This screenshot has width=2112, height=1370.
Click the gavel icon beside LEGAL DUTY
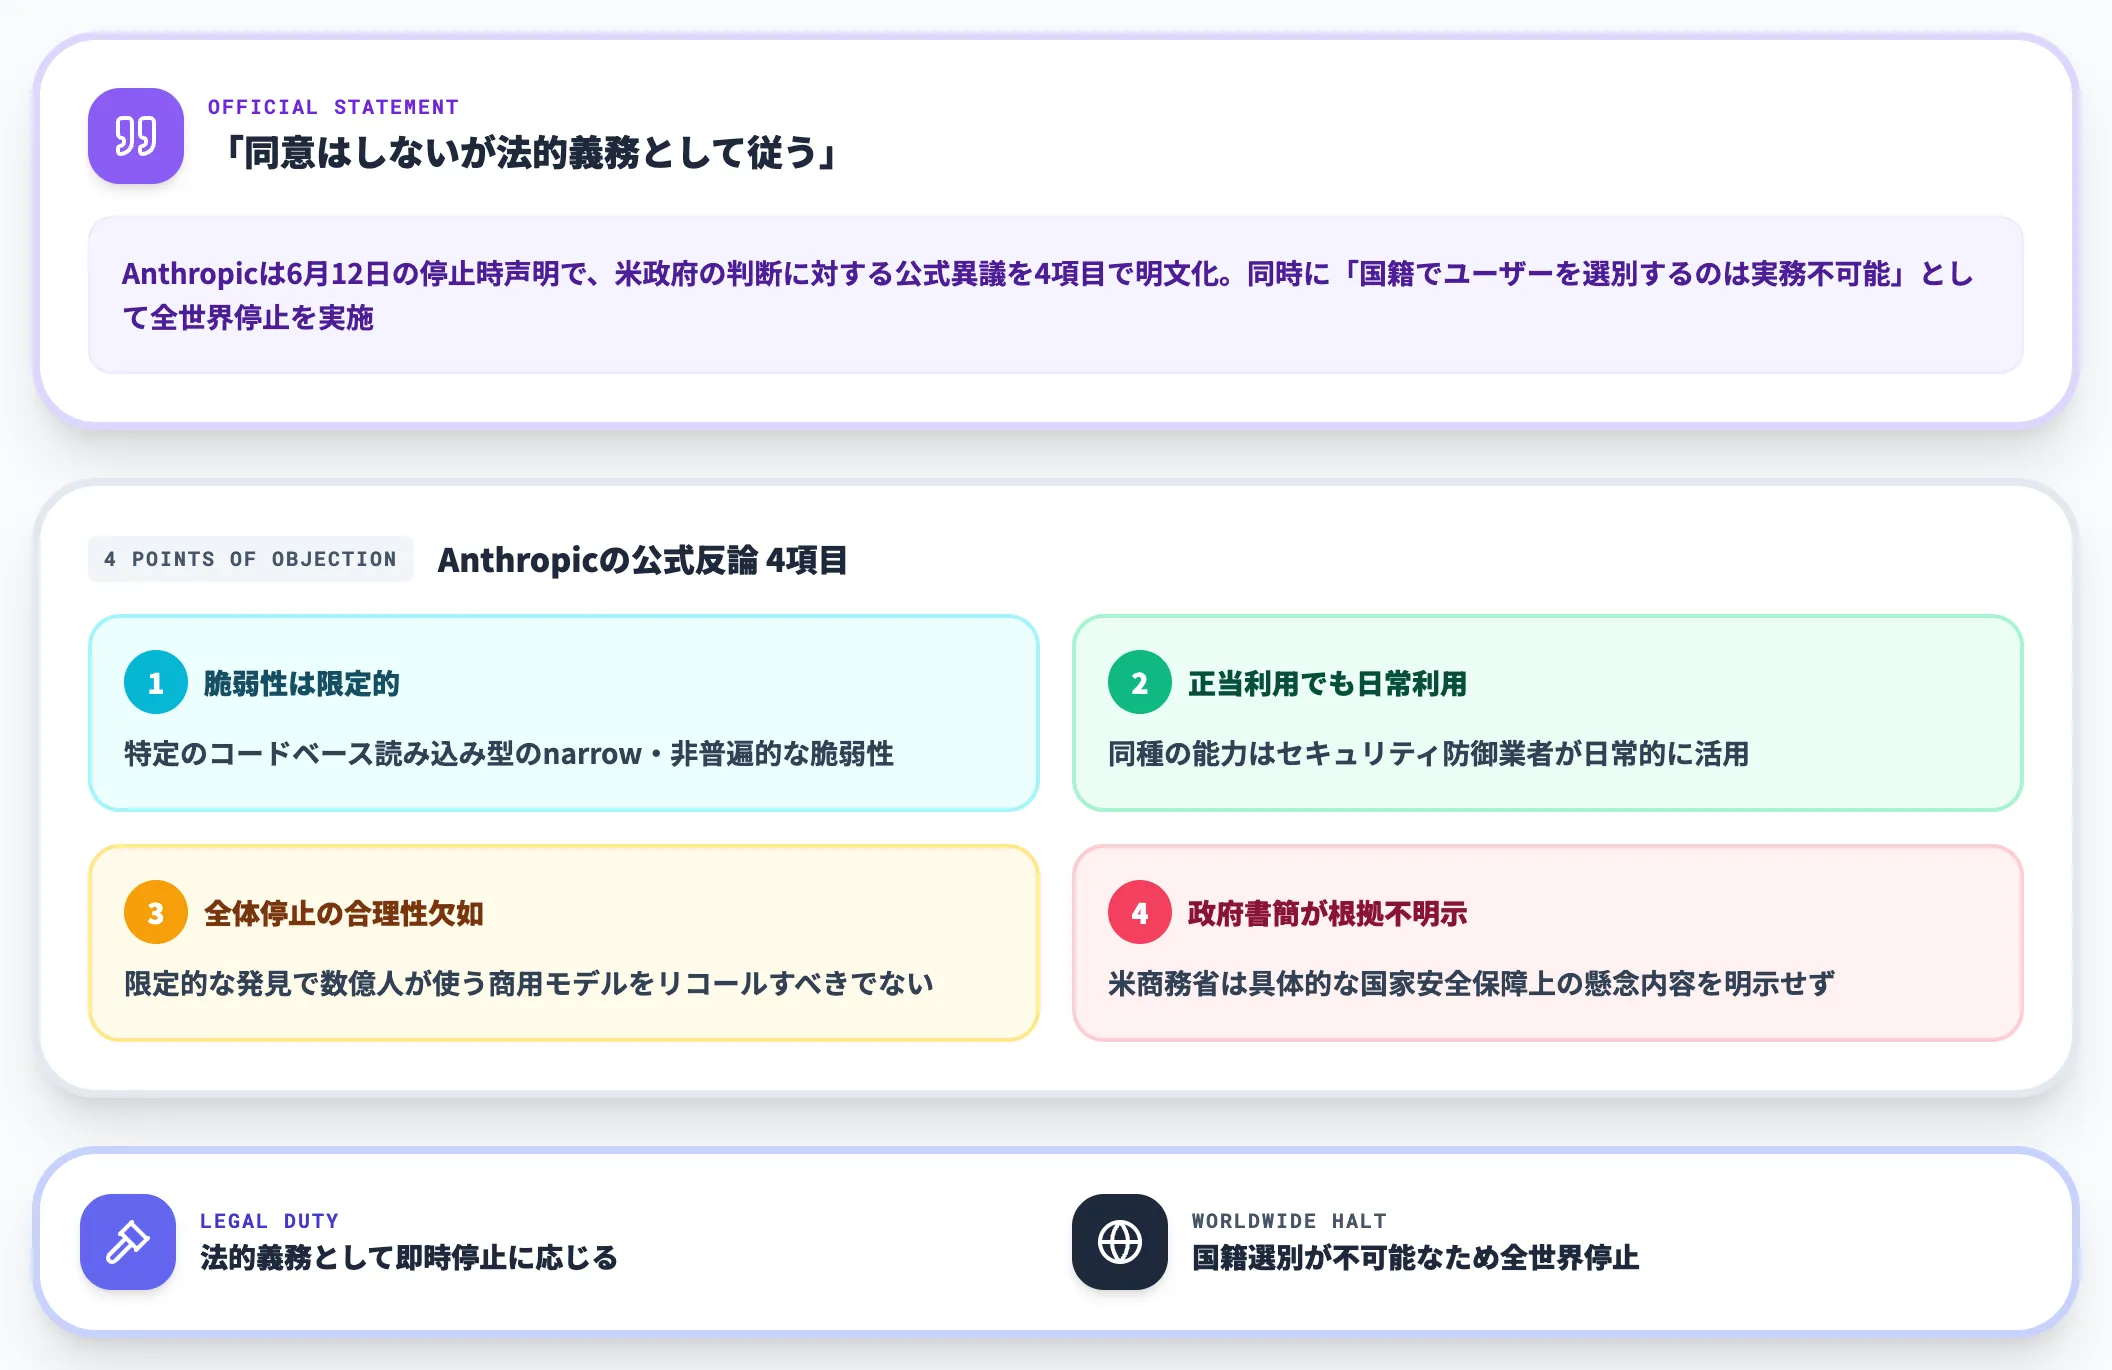pos(128,1242)
